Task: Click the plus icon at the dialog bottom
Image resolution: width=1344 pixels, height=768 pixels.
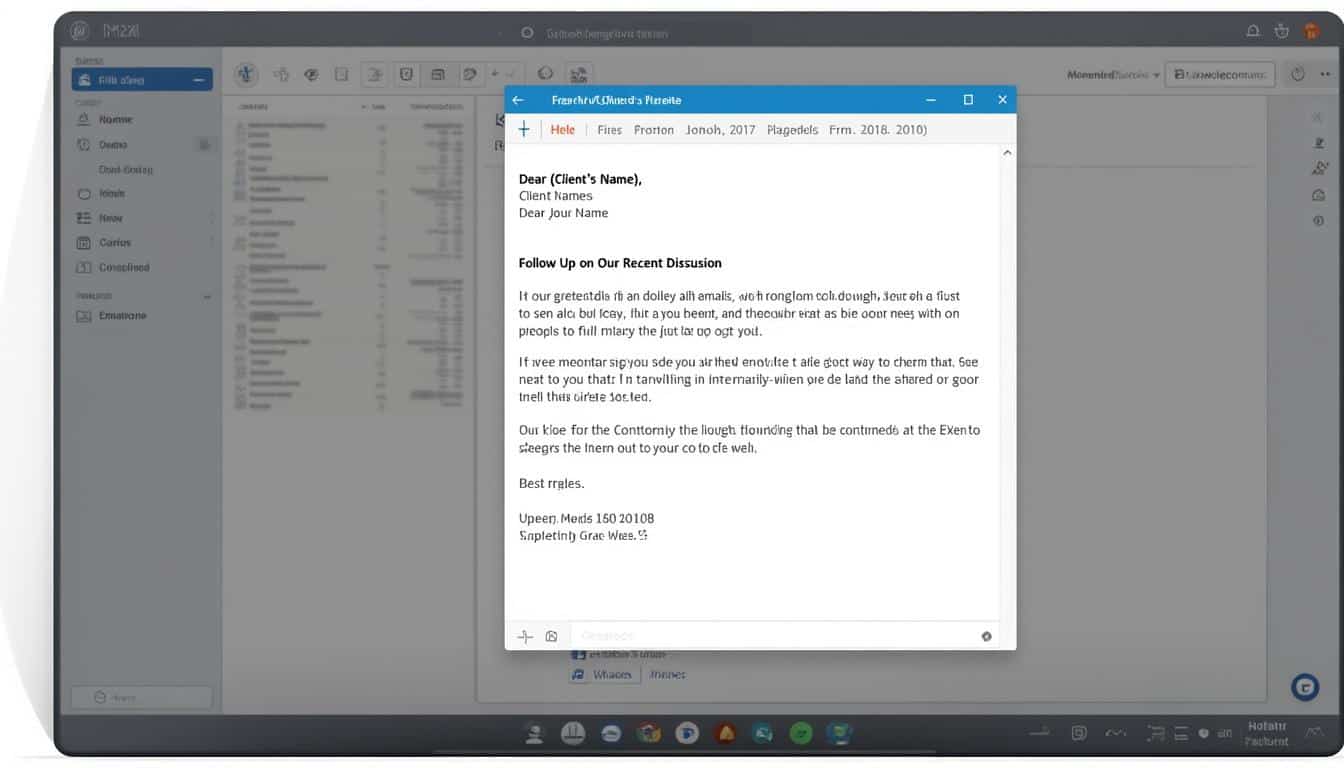Action: pyautogui.click(x=525, y=635)
